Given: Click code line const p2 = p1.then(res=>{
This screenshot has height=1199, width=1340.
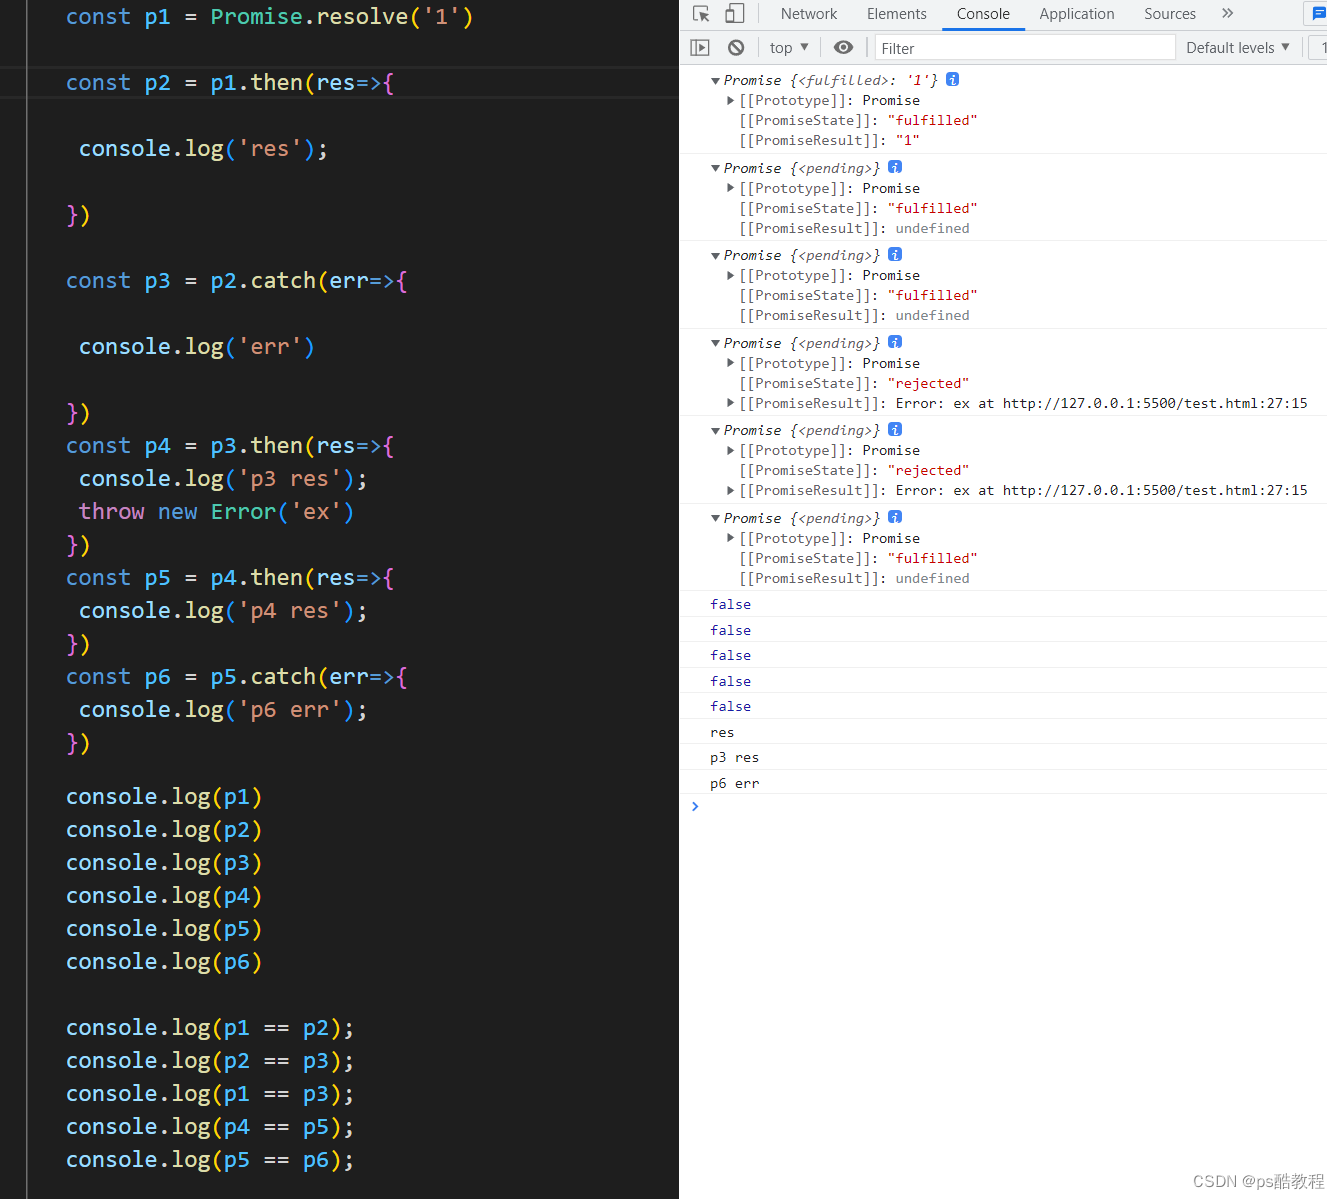Looking at the screenshot, I should tap(230, 83).
